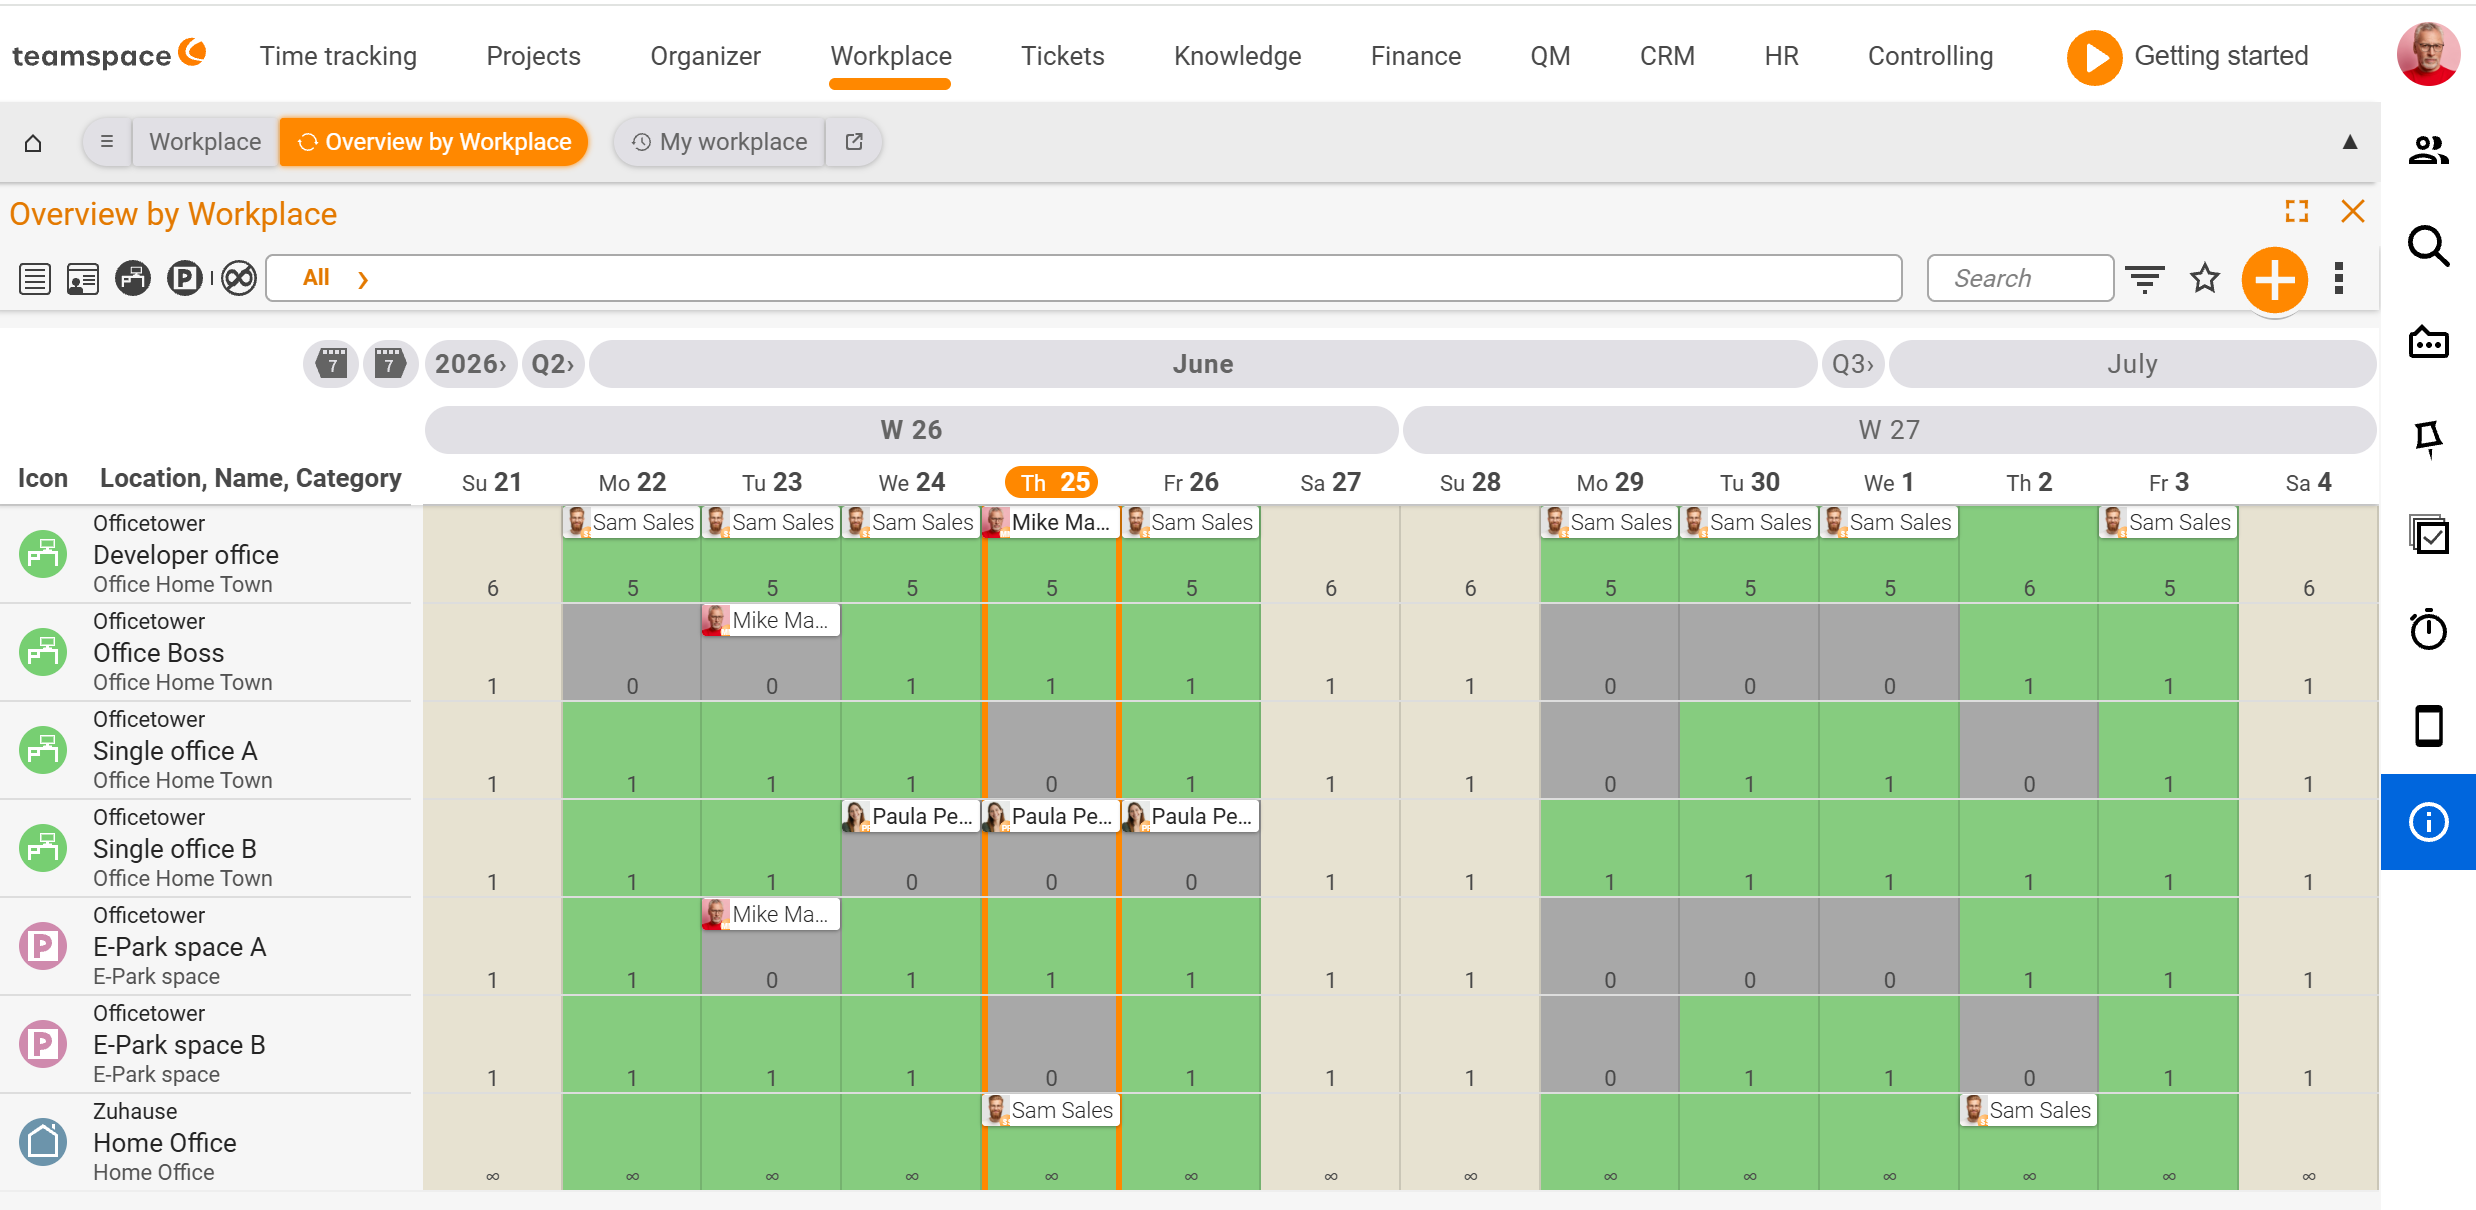Open Mike Ma booking in Office Boss row
This screenshot has width=2476, height=1210.
click(x=771, y=620)
